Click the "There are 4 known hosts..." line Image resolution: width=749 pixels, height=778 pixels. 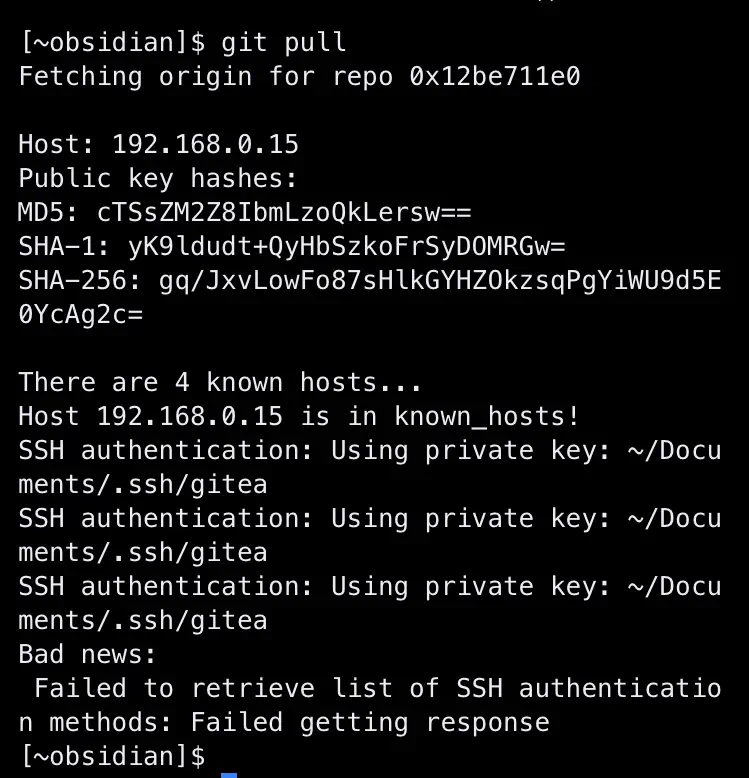(220, 382)
